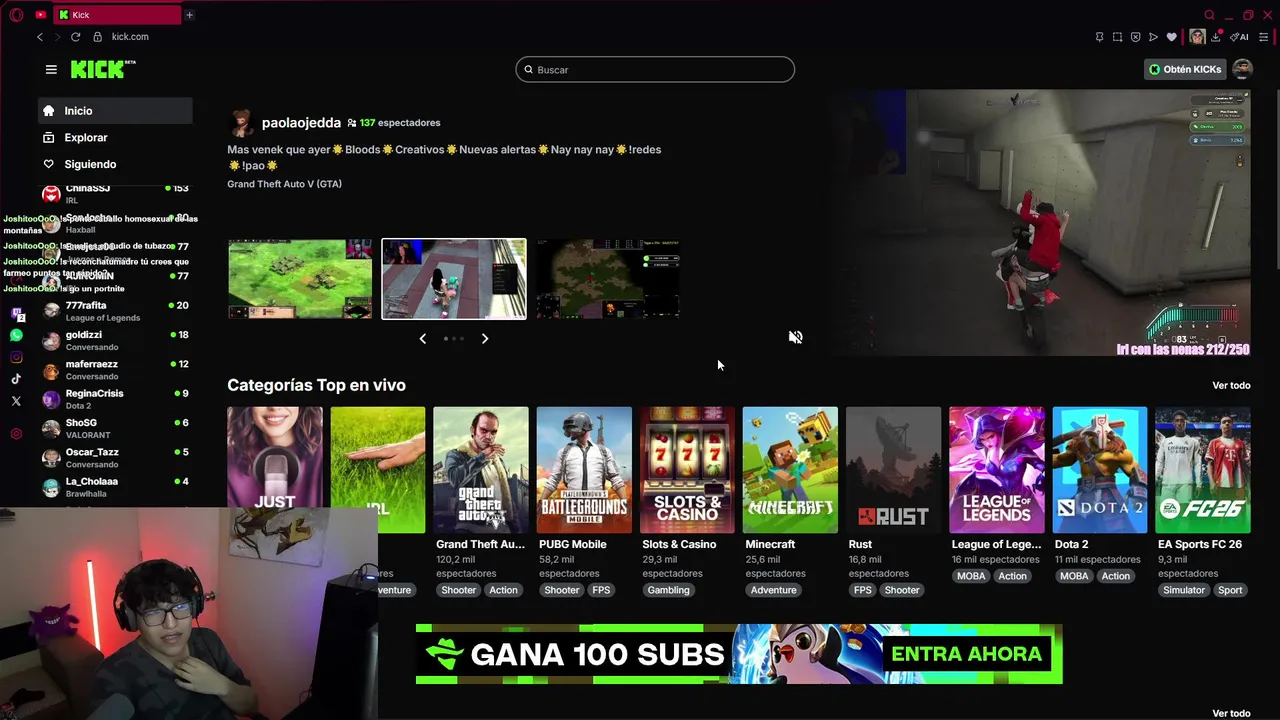The image size is (1280, 720).
Task: Open Opera easy setup sliders icon
Action: [x=1264, y=37]
